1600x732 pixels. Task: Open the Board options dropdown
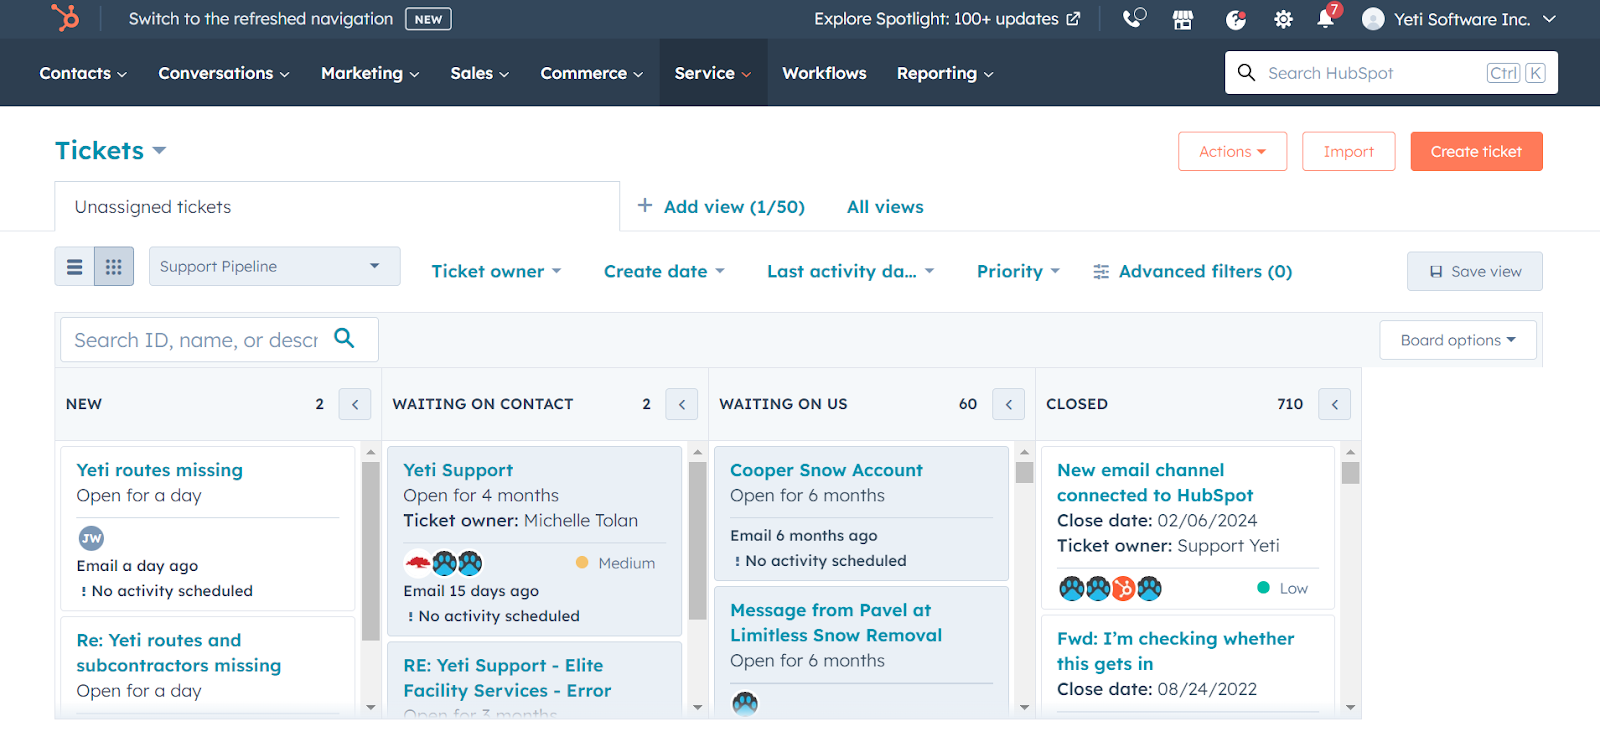coord(1457,340)
